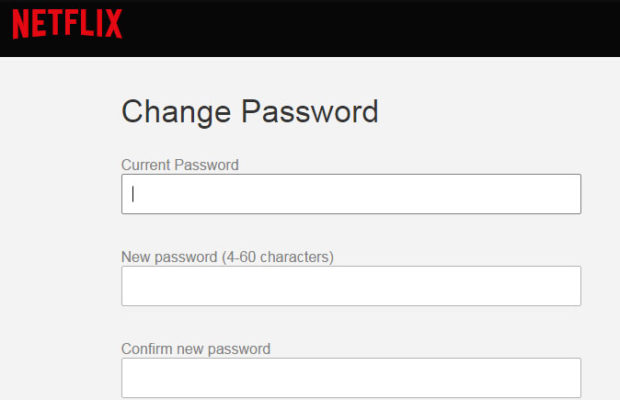Screen dimensions: 620x400
Task: Focus the Current Password input field
Action: click(350, 194)
